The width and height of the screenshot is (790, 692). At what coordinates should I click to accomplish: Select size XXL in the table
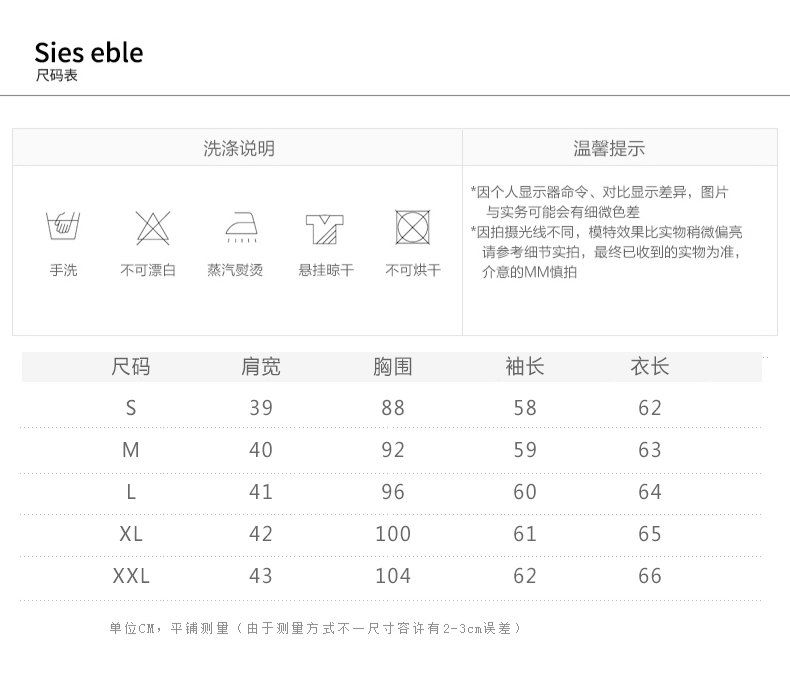tap(131, 576)
